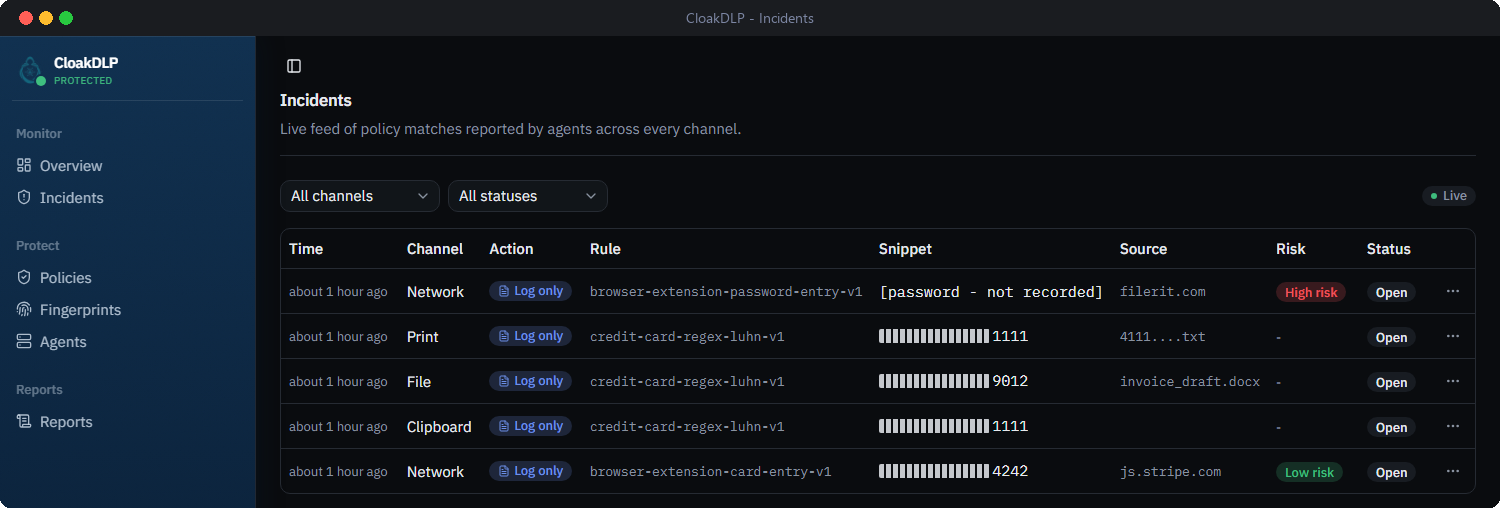Open actions menu for Clipboard row

tap(1453, 426)
